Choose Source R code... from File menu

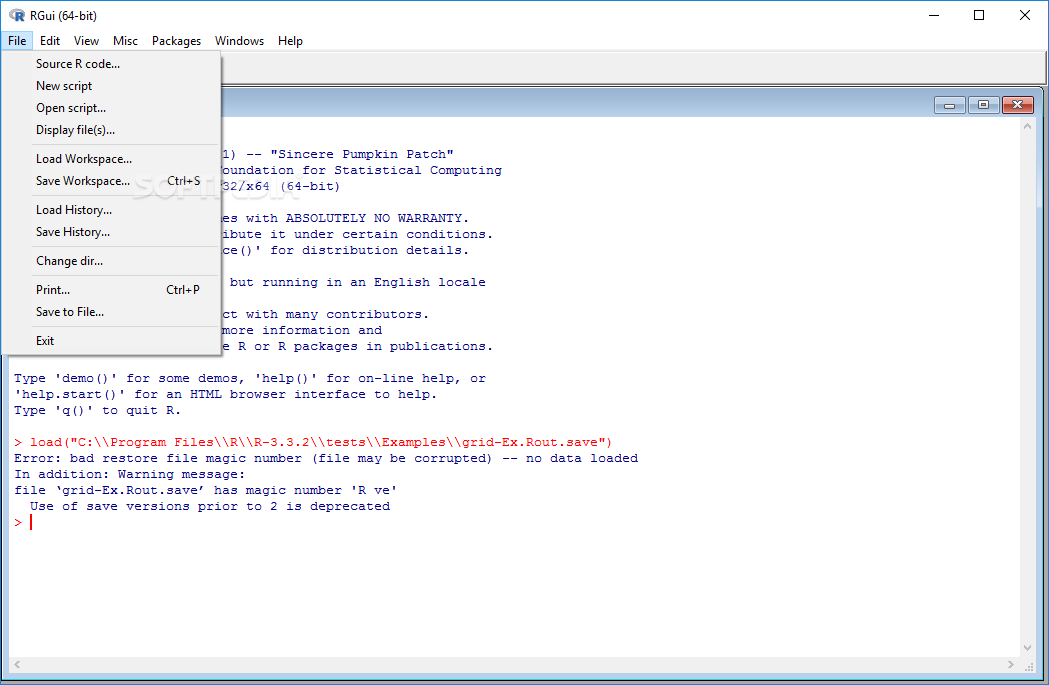111,64
